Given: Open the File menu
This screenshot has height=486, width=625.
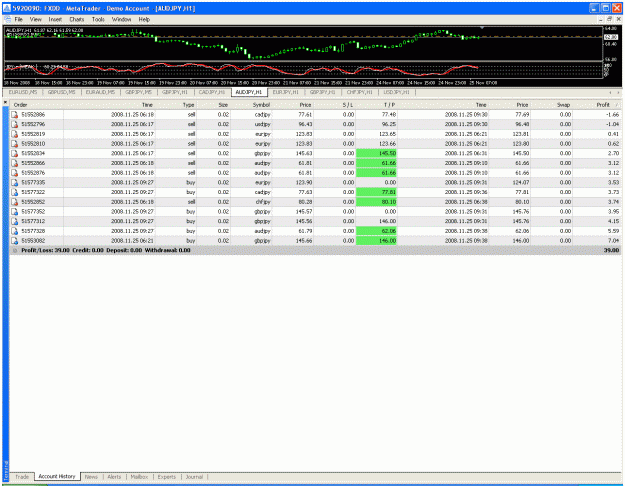Looking at the screenshot, I should coord(19,19).
